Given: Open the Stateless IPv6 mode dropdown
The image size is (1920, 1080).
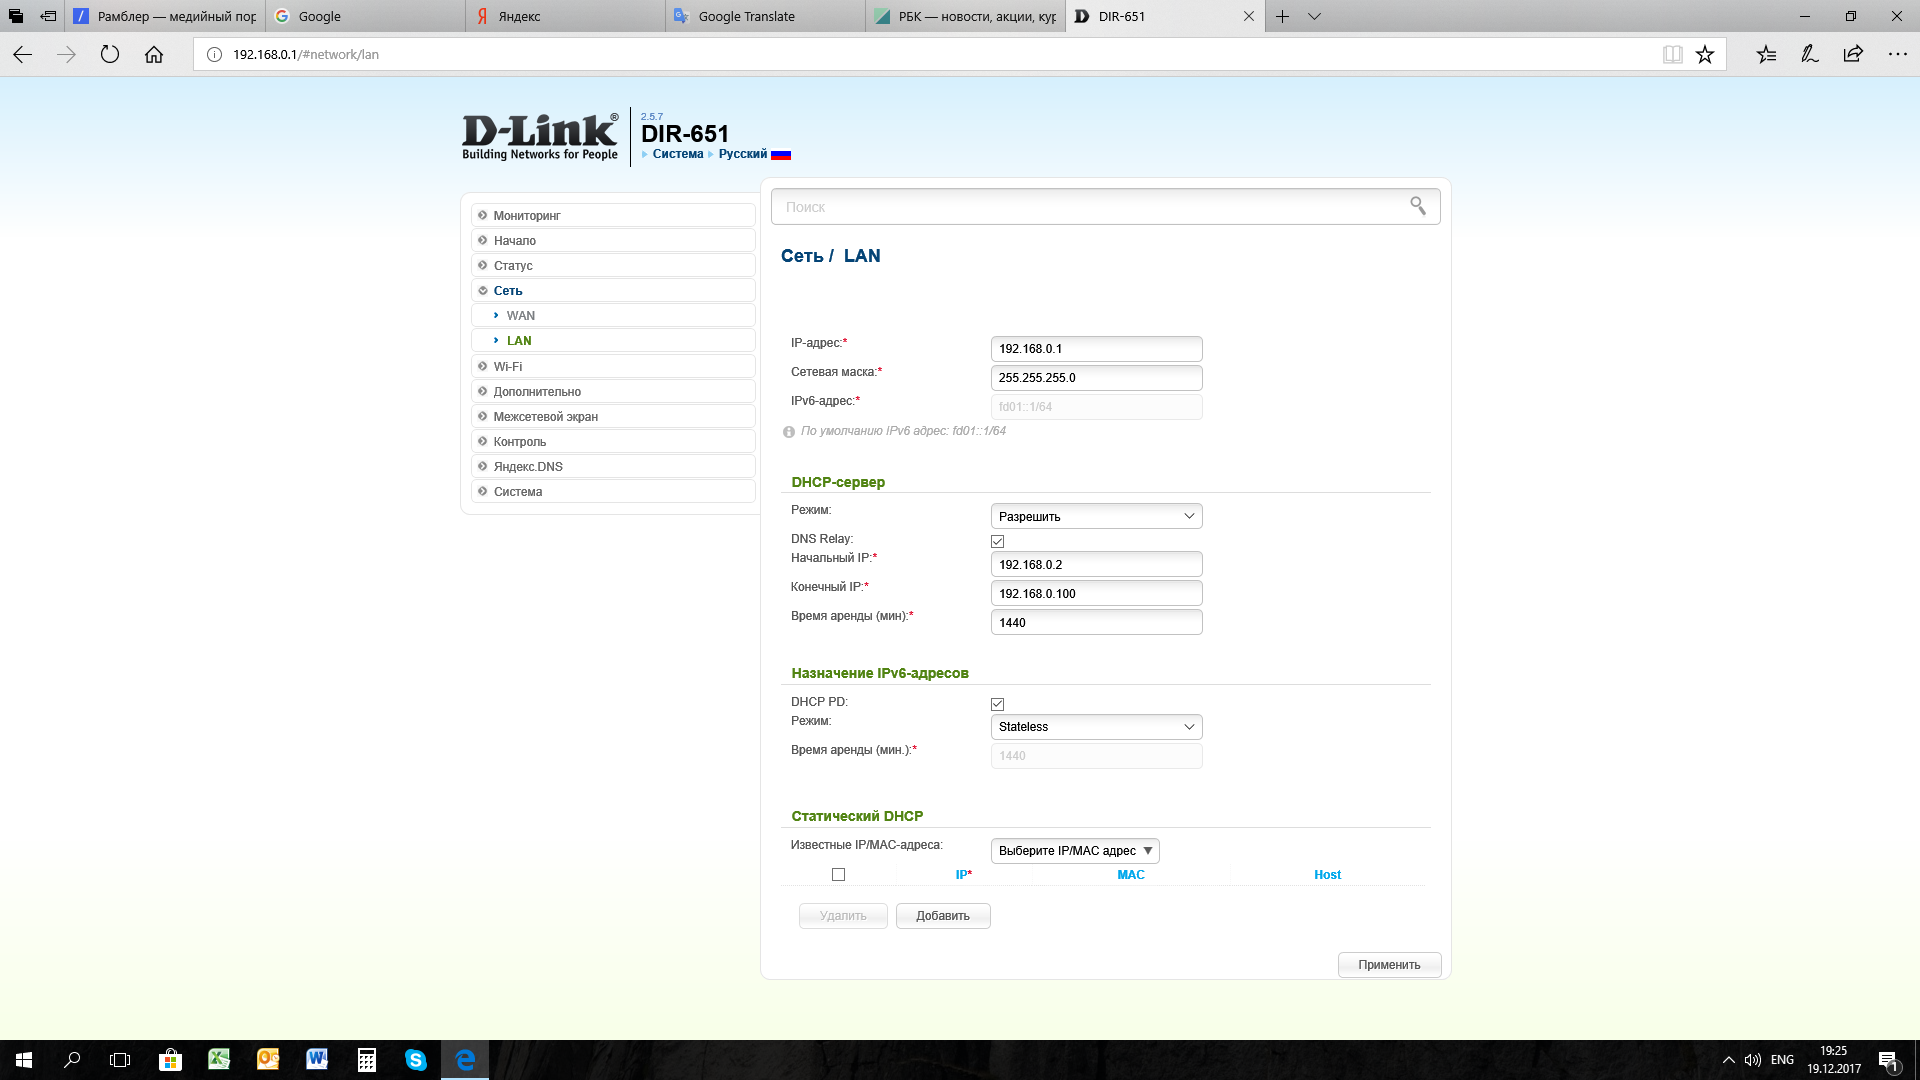Looking at the screenshot, I should pos(1096,727).
